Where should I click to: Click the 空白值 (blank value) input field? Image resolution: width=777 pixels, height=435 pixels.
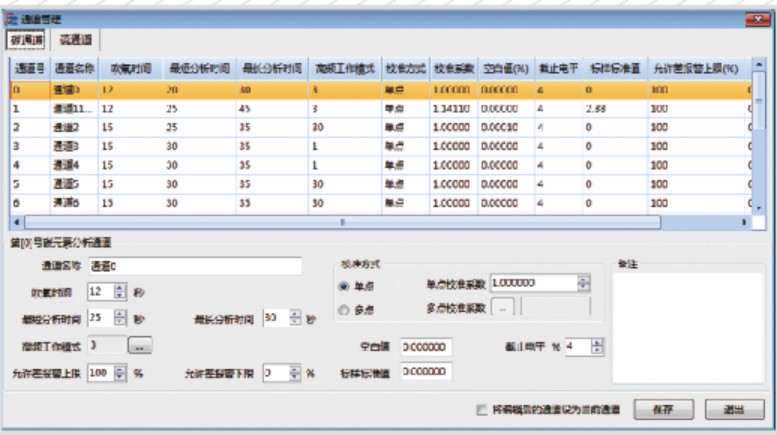[x=426, y=347]
